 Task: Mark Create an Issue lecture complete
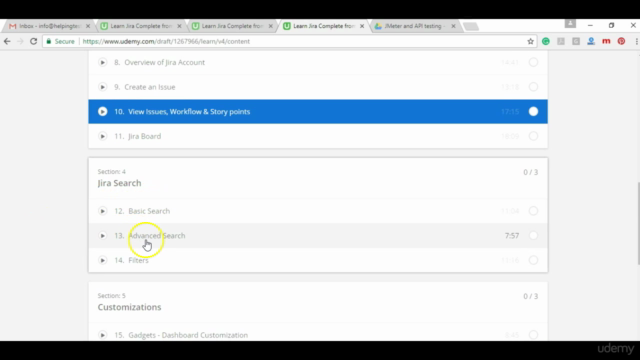[x=533, y=87]
